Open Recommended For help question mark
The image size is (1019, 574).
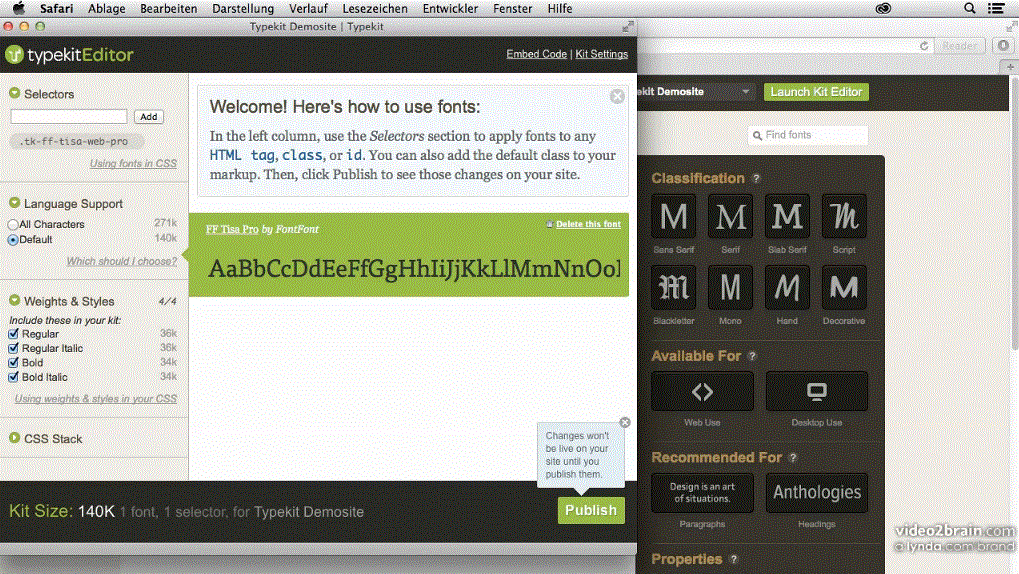tap(793, 458)
